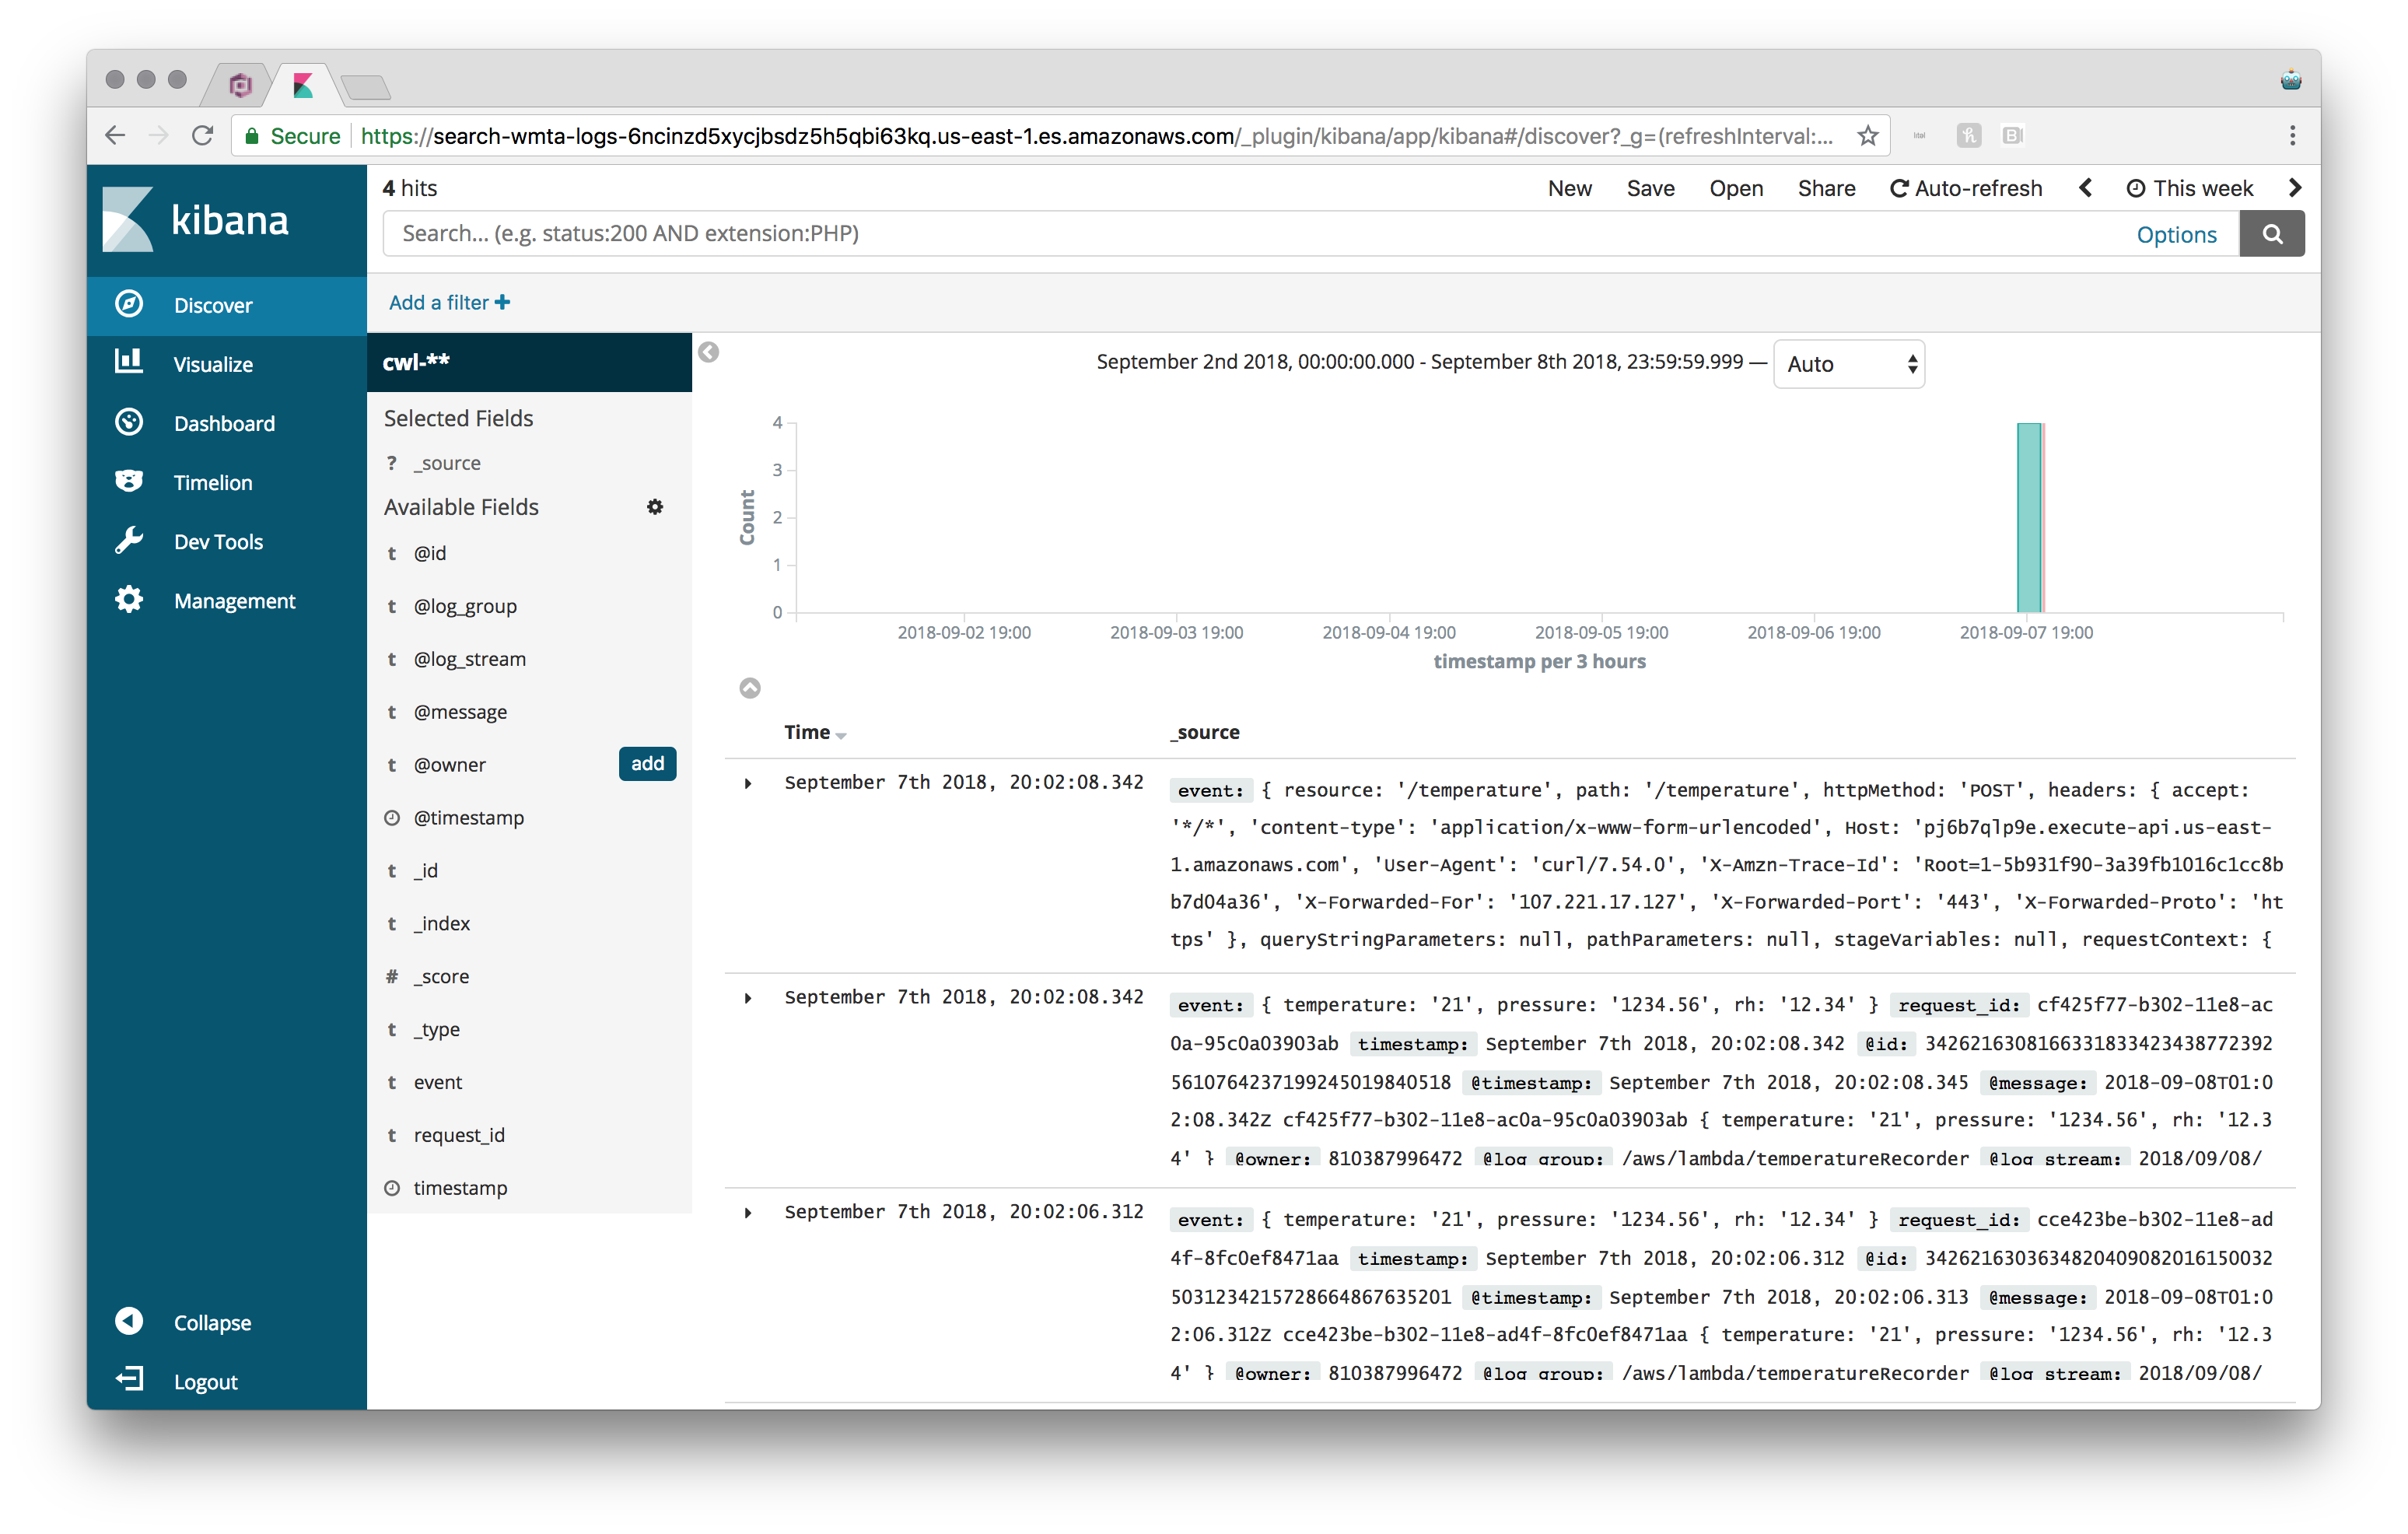Collapse the fields sidebar arrow
This screenshot has width=2408, height=1534.
tap(709, 352)
